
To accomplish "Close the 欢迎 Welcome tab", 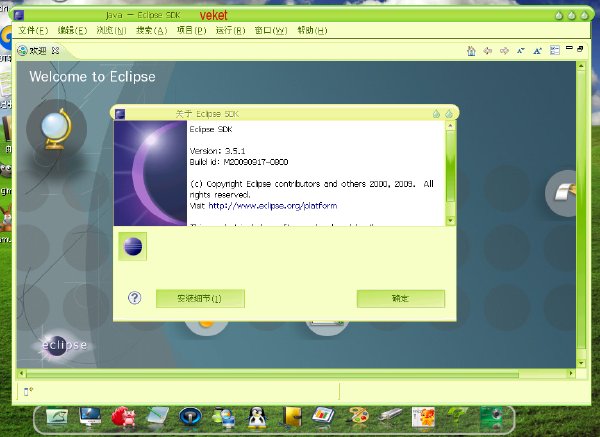I will 55,50.
